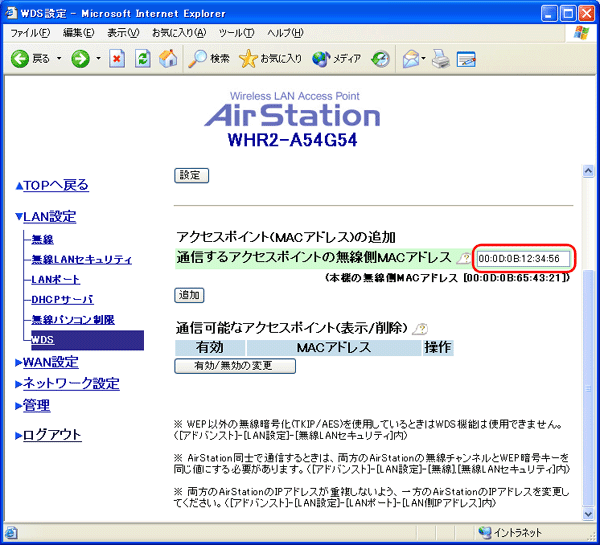The width and height of the screenshot is (600, 545).
Task: Open the 表示(V) menu
Action: click(x=123, y=33)
